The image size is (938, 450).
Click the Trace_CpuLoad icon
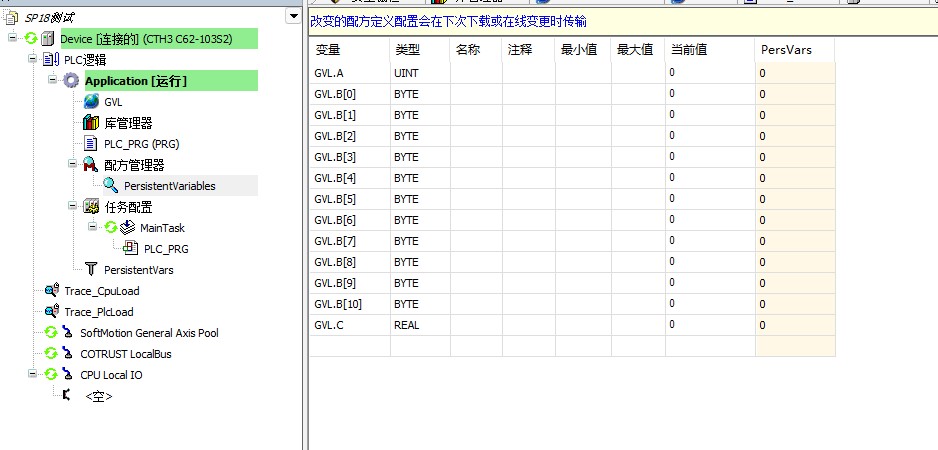pos(52,291)
